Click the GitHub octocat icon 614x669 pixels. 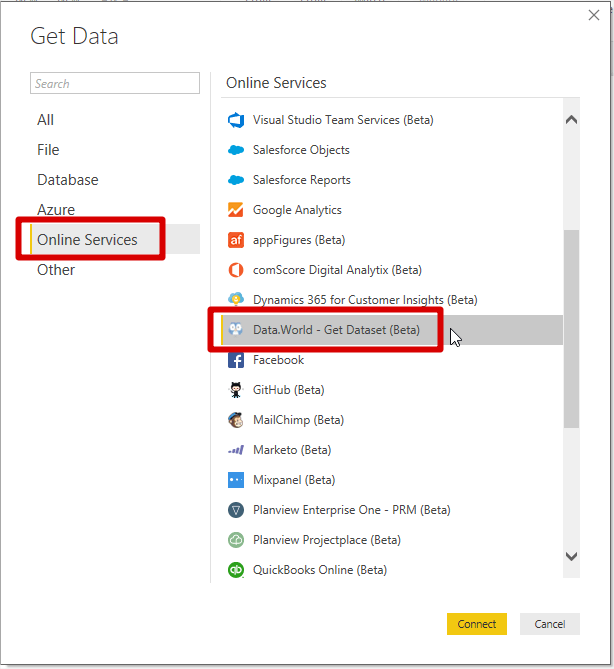pos(236,390)
